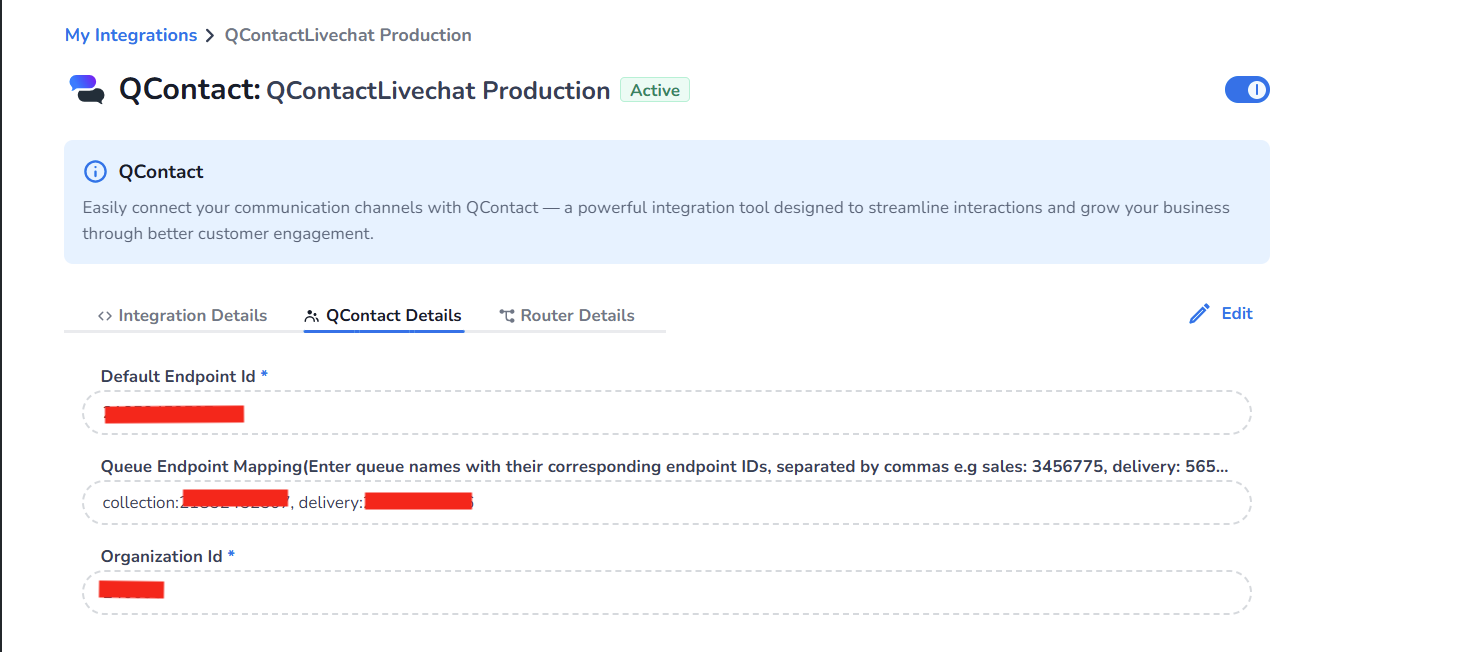Click the people icon beside QContact Details
Image resolution: width=1482 pixels, height=652 pixels.
311,316
